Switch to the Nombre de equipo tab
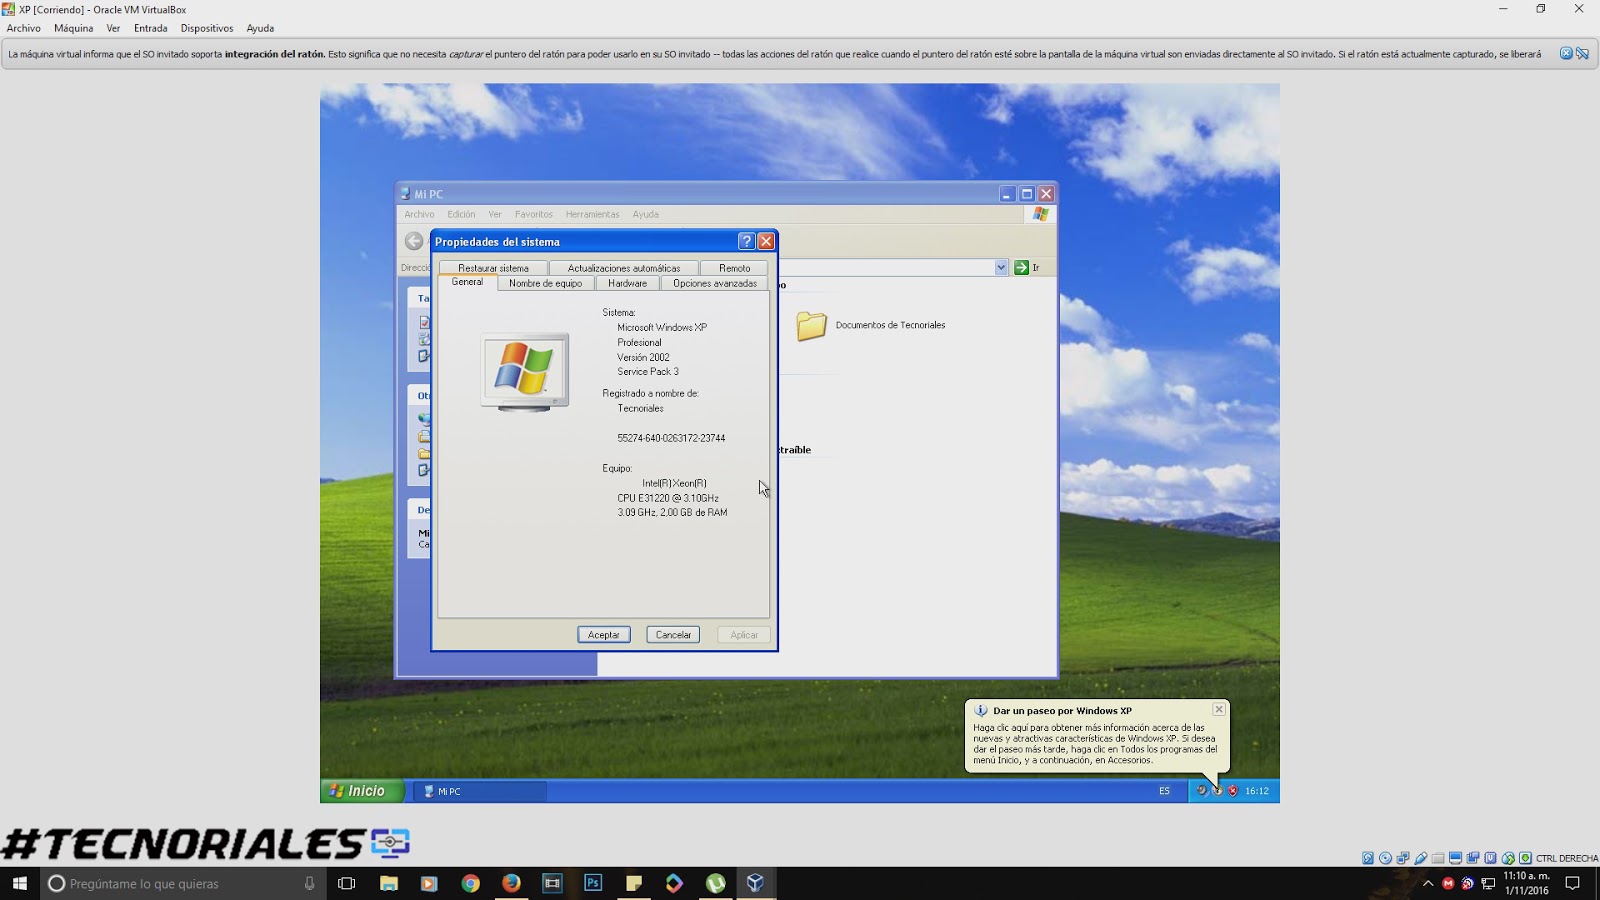Image resolution: width=1600 pixels, height=900 pixels. click(545, 283)
